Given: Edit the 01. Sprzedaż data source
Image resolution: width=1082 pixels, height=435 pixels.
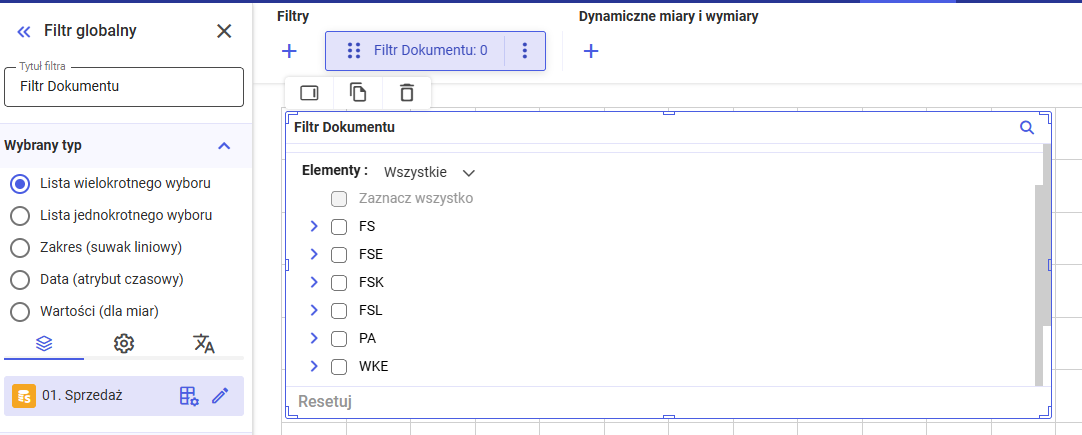Looking at the screenshot, I should click(x=220, y=396).
